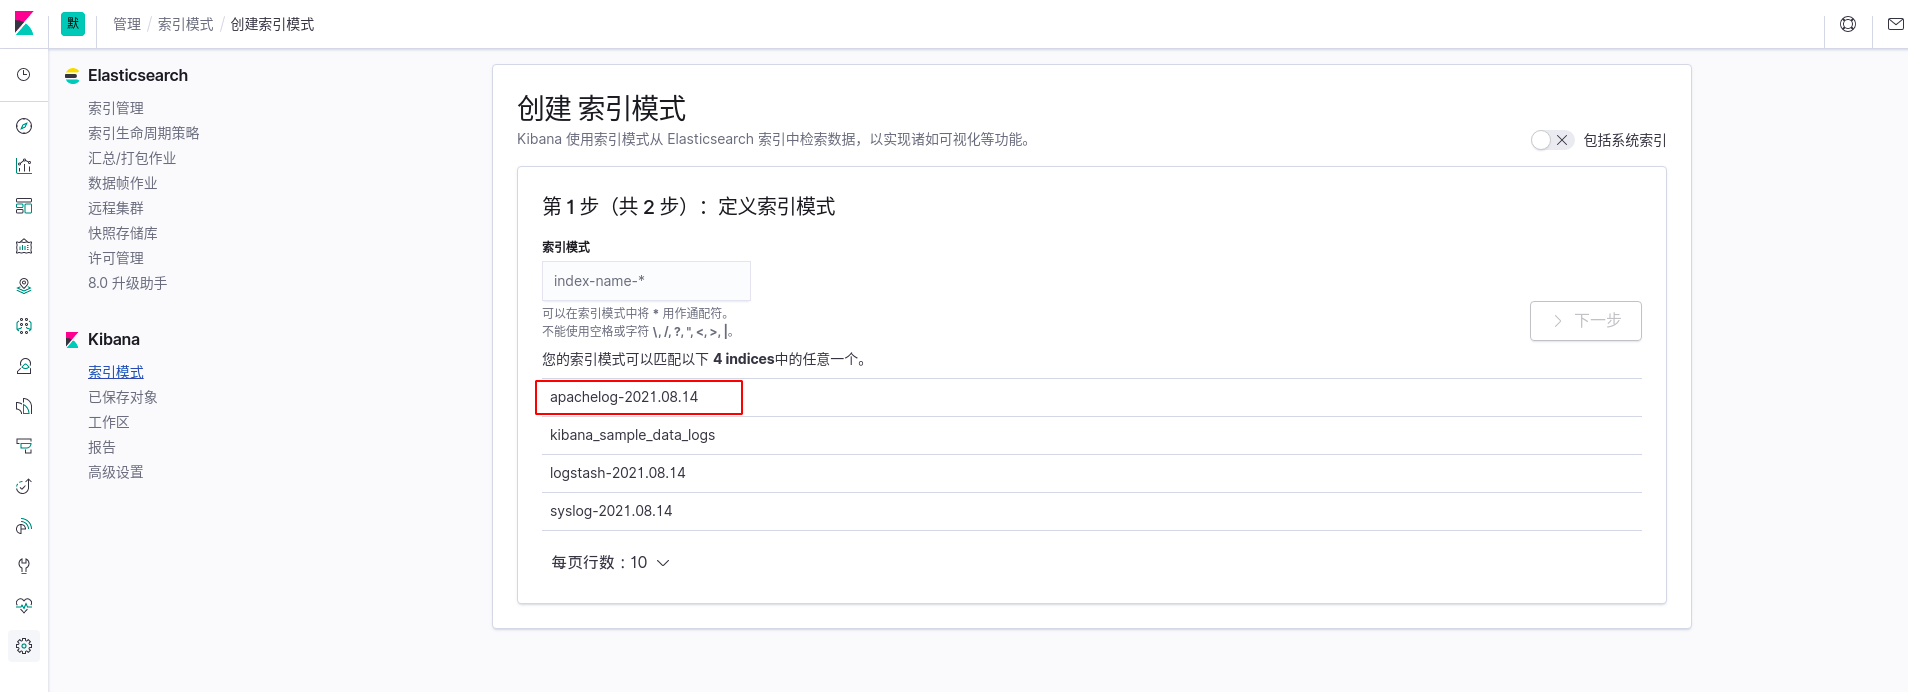1908x692 pixels.
Task: Go to 索引模式 breadcrumb
Action: [186, 24]
